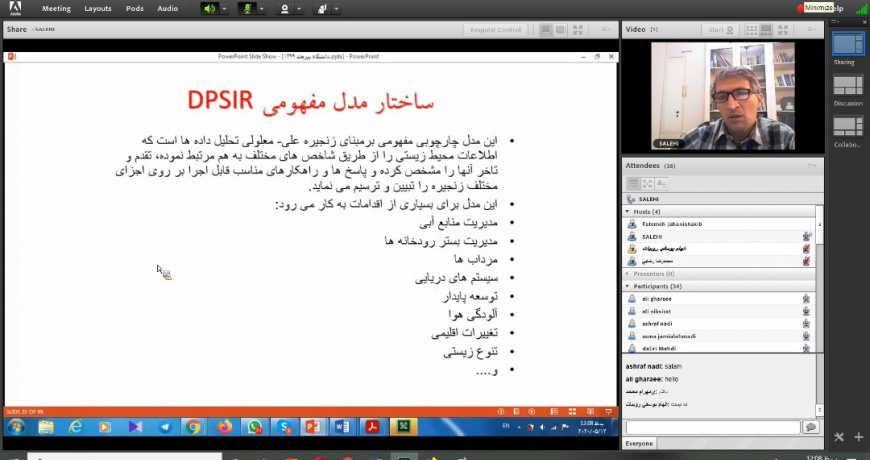Click the raise hand status icon
Screen dimensions: 870x460
point(322,9)
